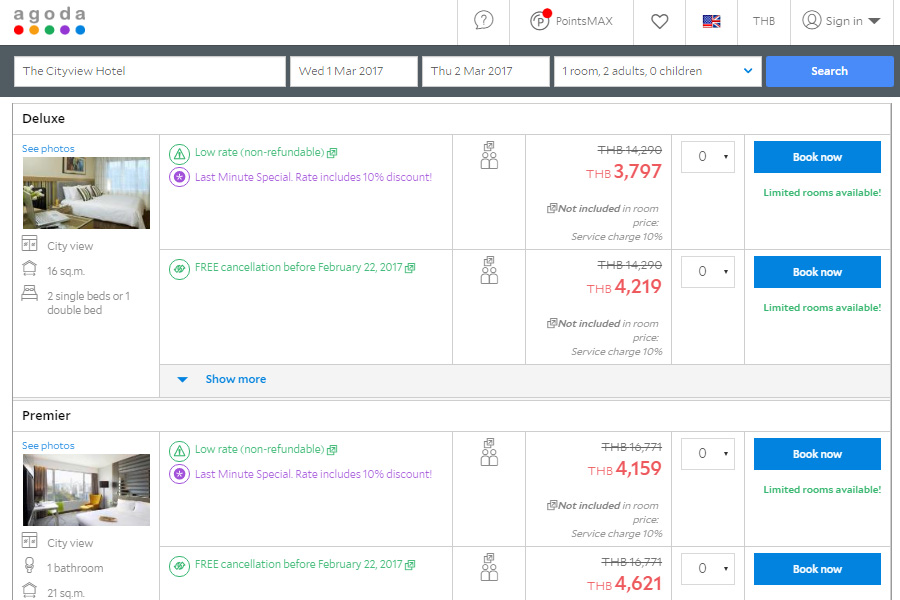This screenshot has height=600, width=900.
Task: Book the Deluxe room at THB 4,219
Action: (817, 272)
